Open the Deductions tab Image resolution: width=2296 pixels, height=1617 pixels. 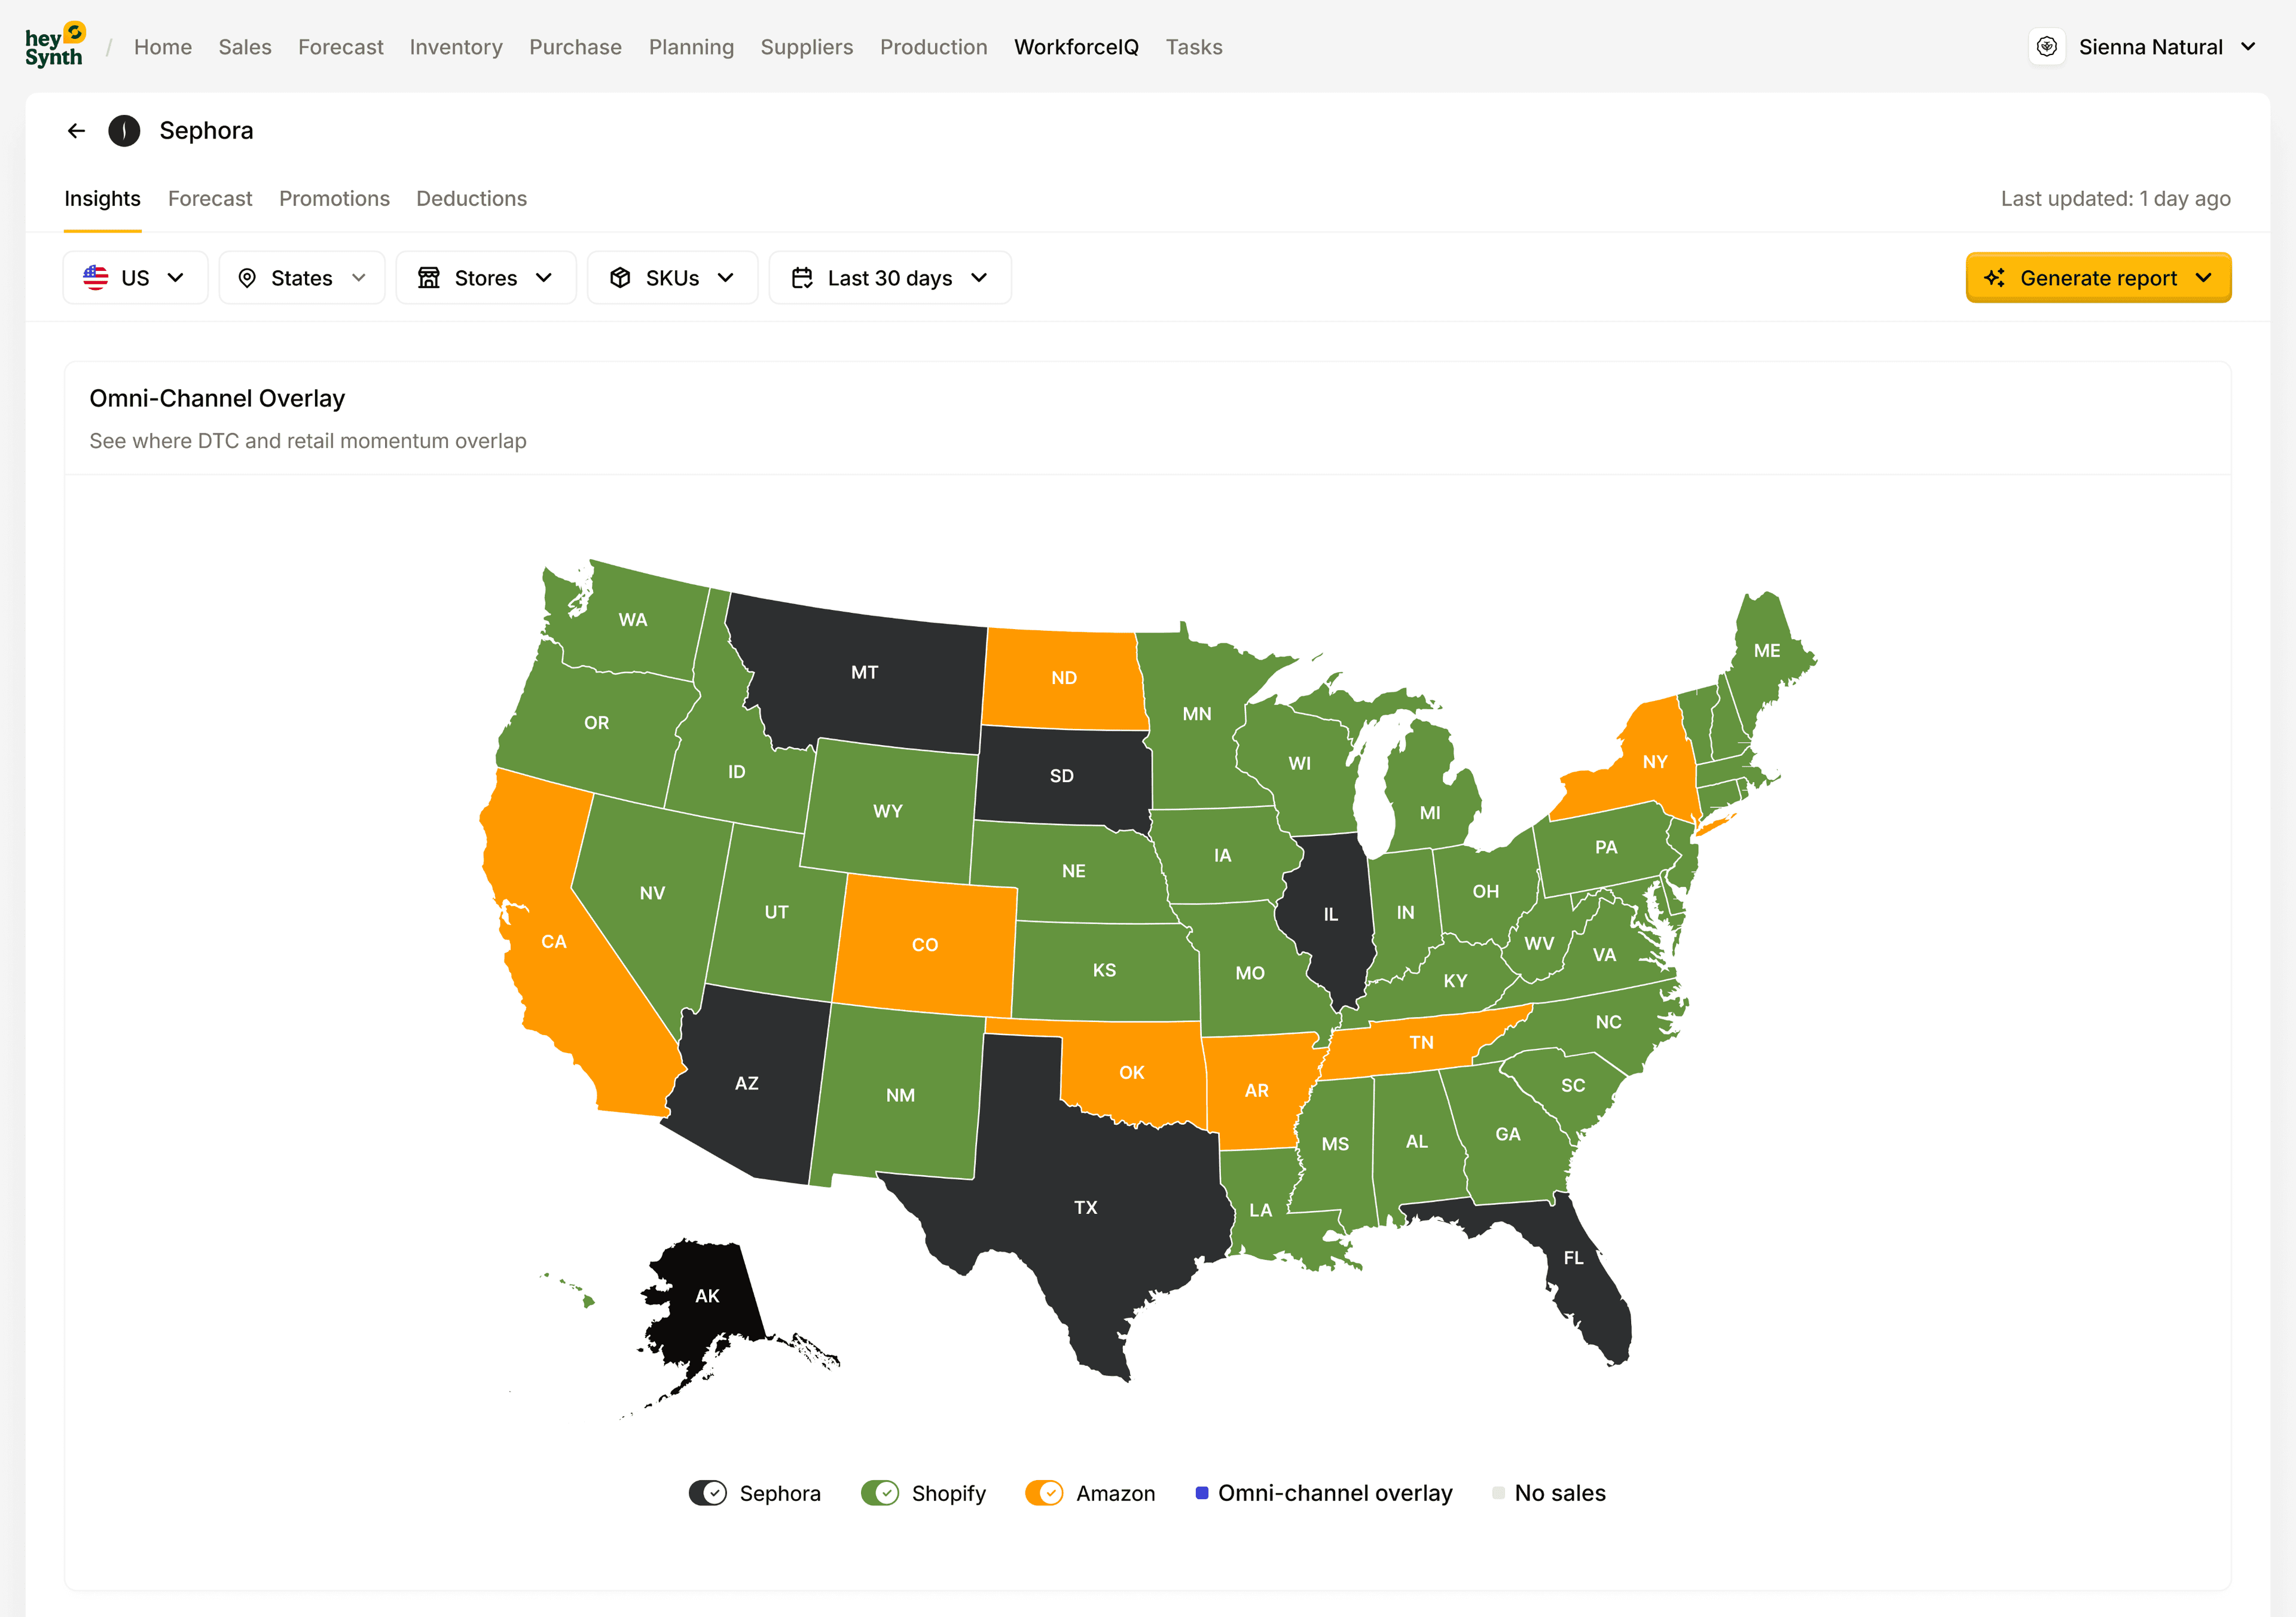coord(471,199)
